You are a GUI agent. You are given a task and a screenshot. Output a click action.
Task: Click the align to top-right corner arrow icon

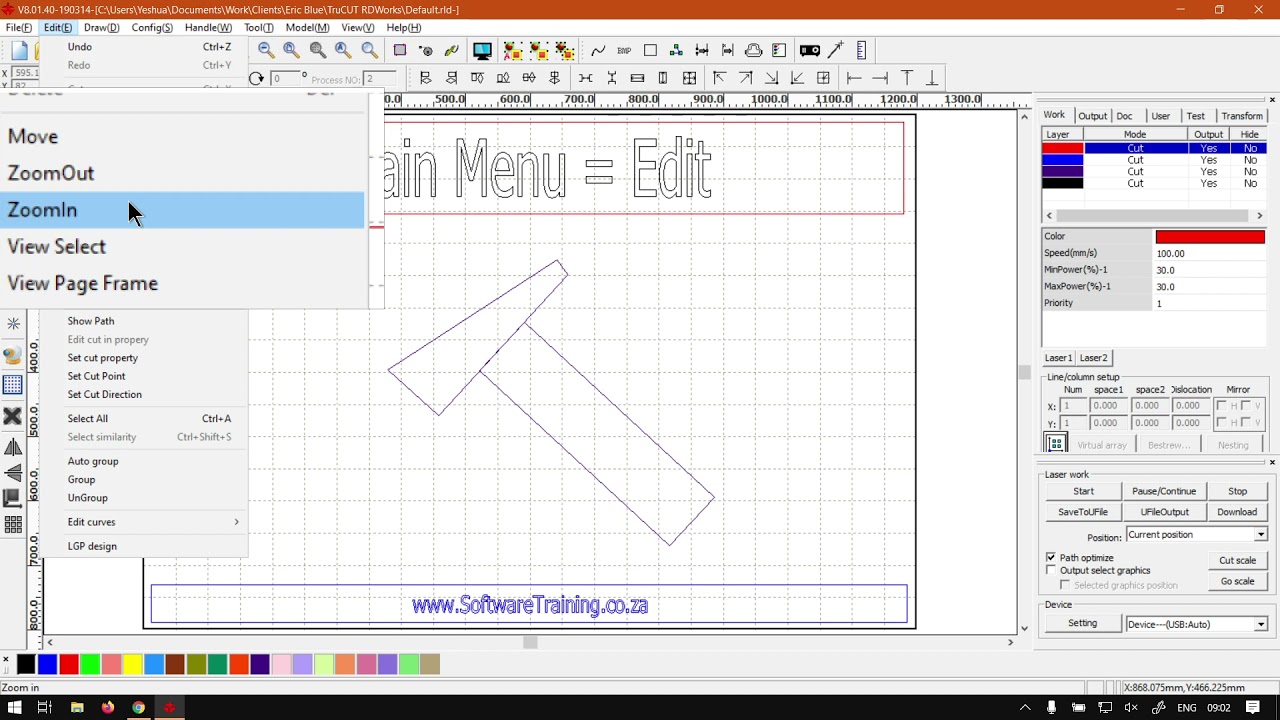(745, 78)
